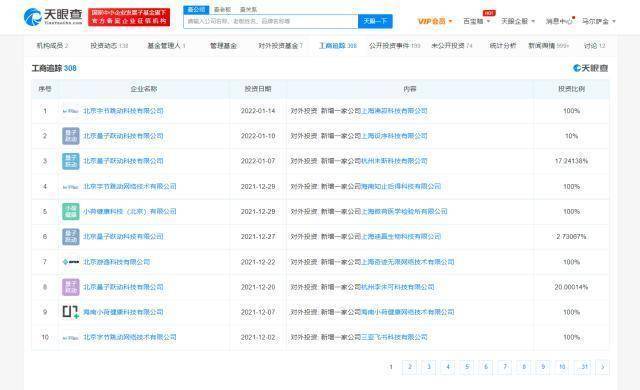Click the 17.24138% ratio value
Image resolution: width=640 pixels, height=390 pixels.
coord(571,161)
